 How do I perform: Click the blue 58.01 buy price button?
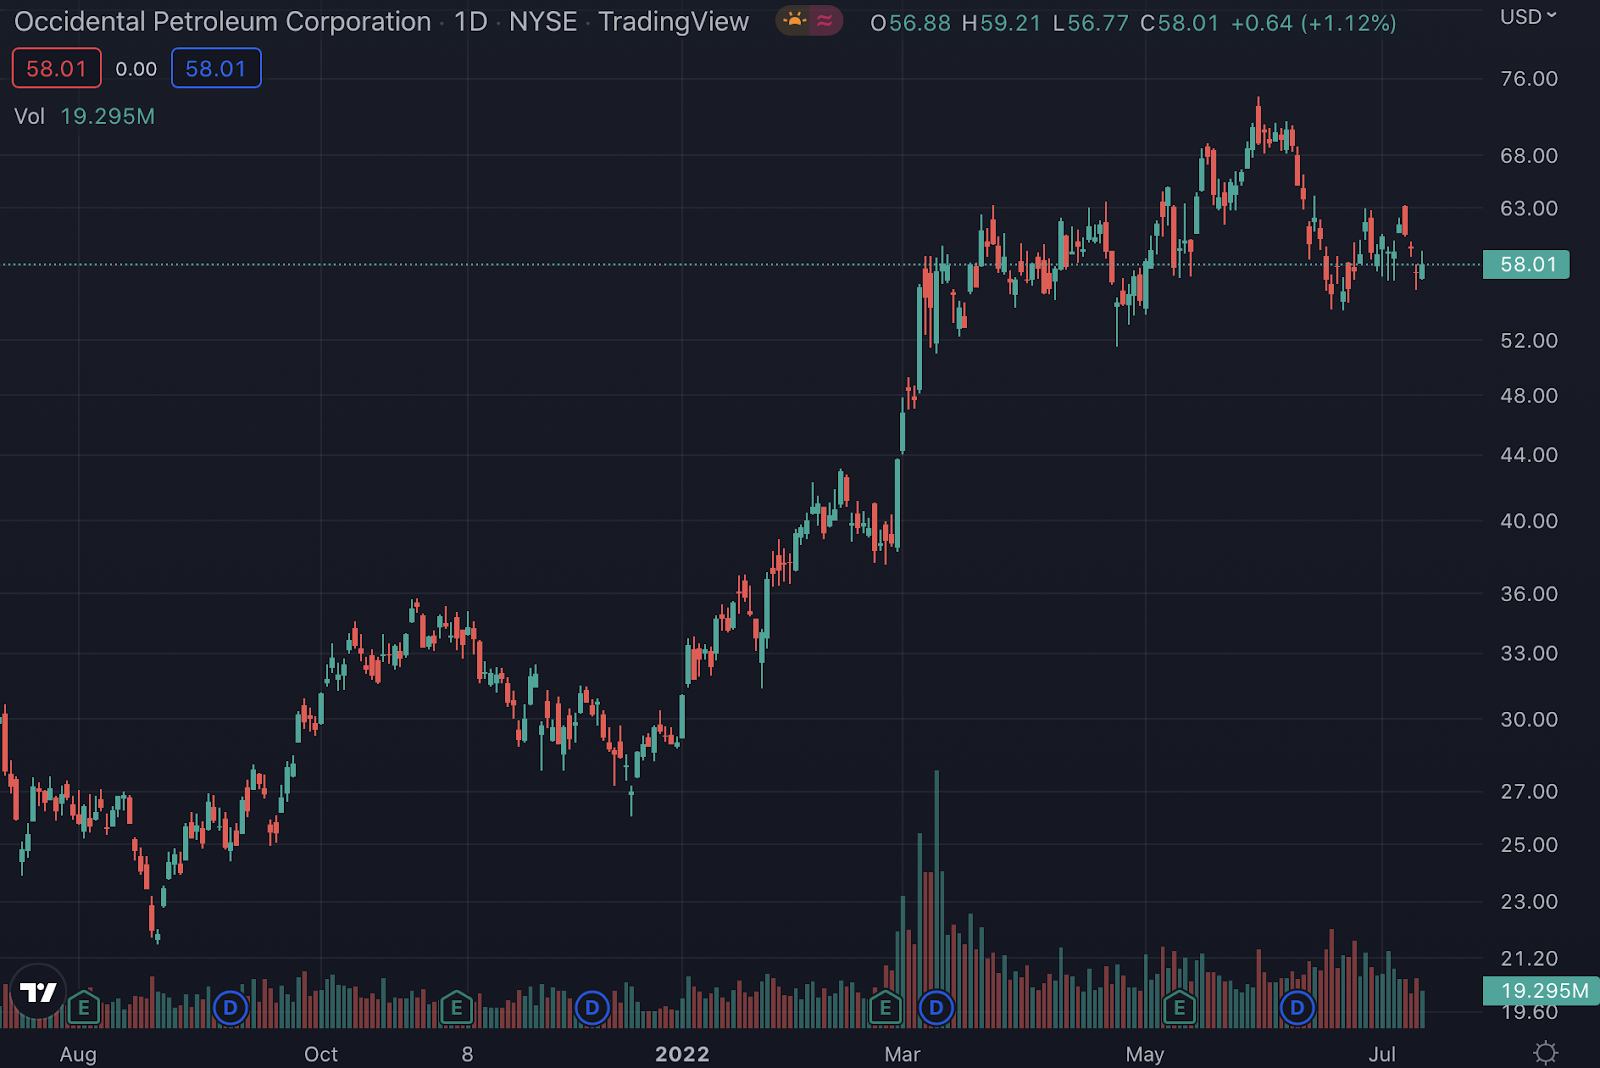click(216, 68)
